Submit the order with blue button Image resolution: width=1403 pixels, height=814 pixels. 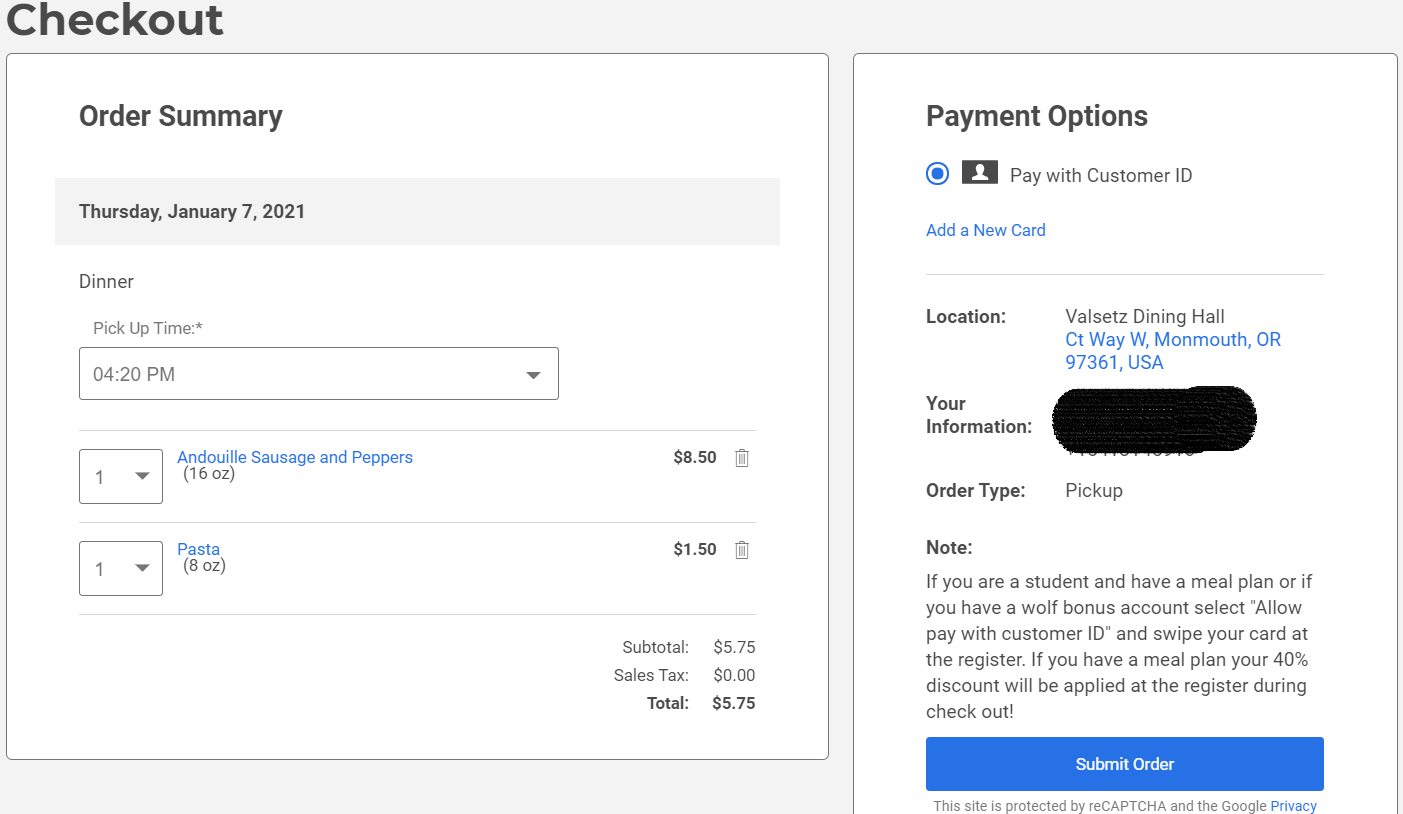(x=1125, y=764)
